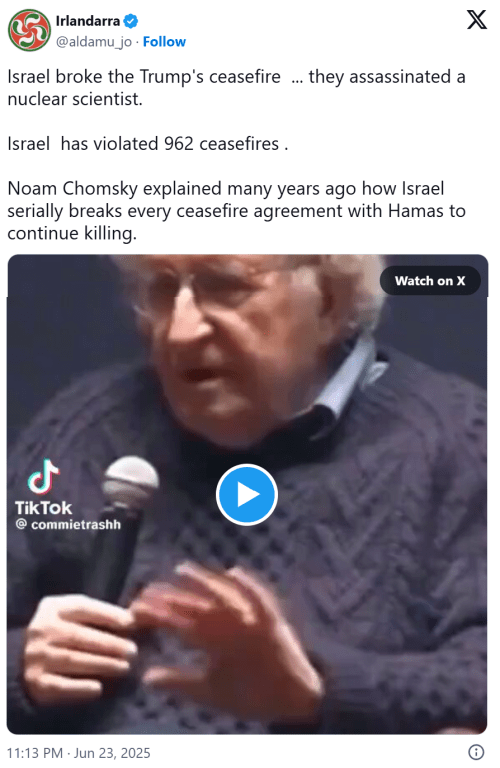The height and width of the screenshot is (768, 500).
Task: Open the X logo link
Action: 476,21
